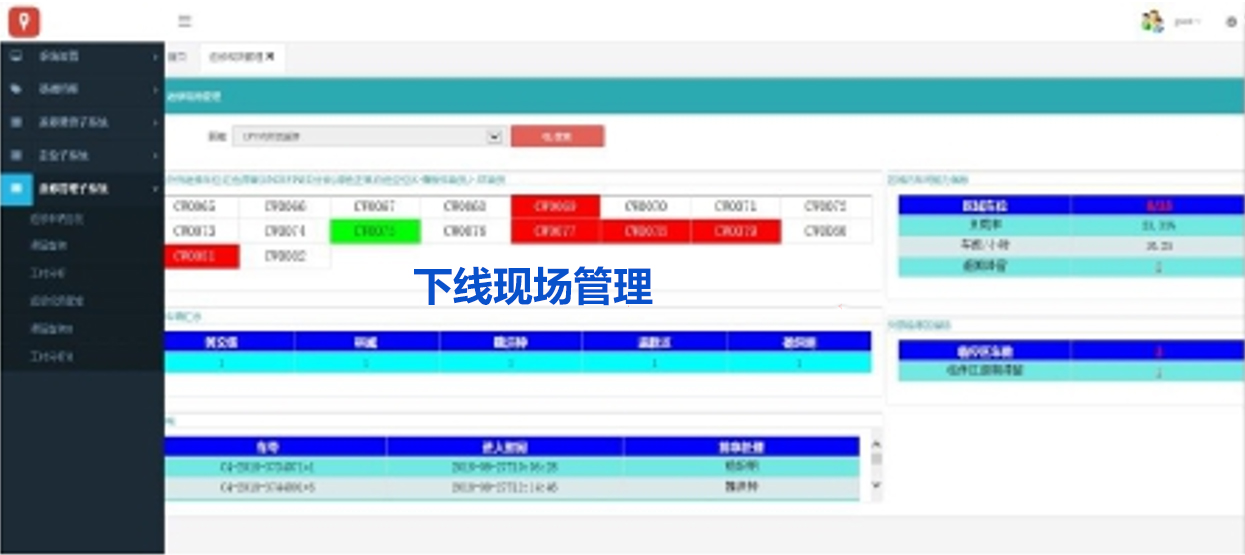Select the currently active page tab
This screenshot has height=555, width=1245.
[236, 58]
